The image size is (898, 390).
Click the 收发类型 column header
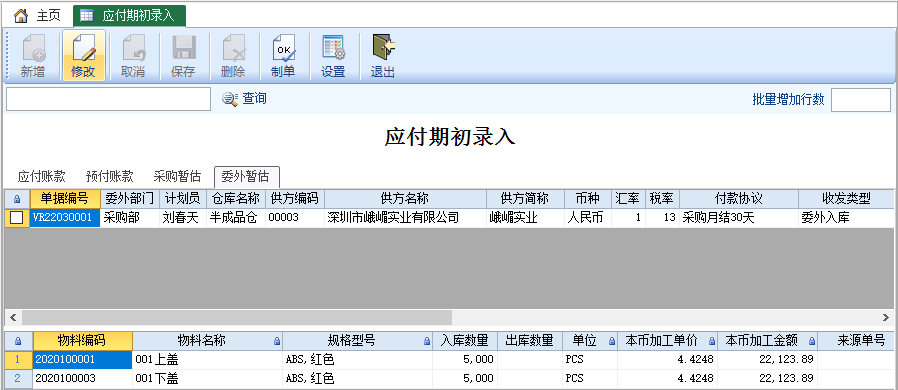coord(845,199)
